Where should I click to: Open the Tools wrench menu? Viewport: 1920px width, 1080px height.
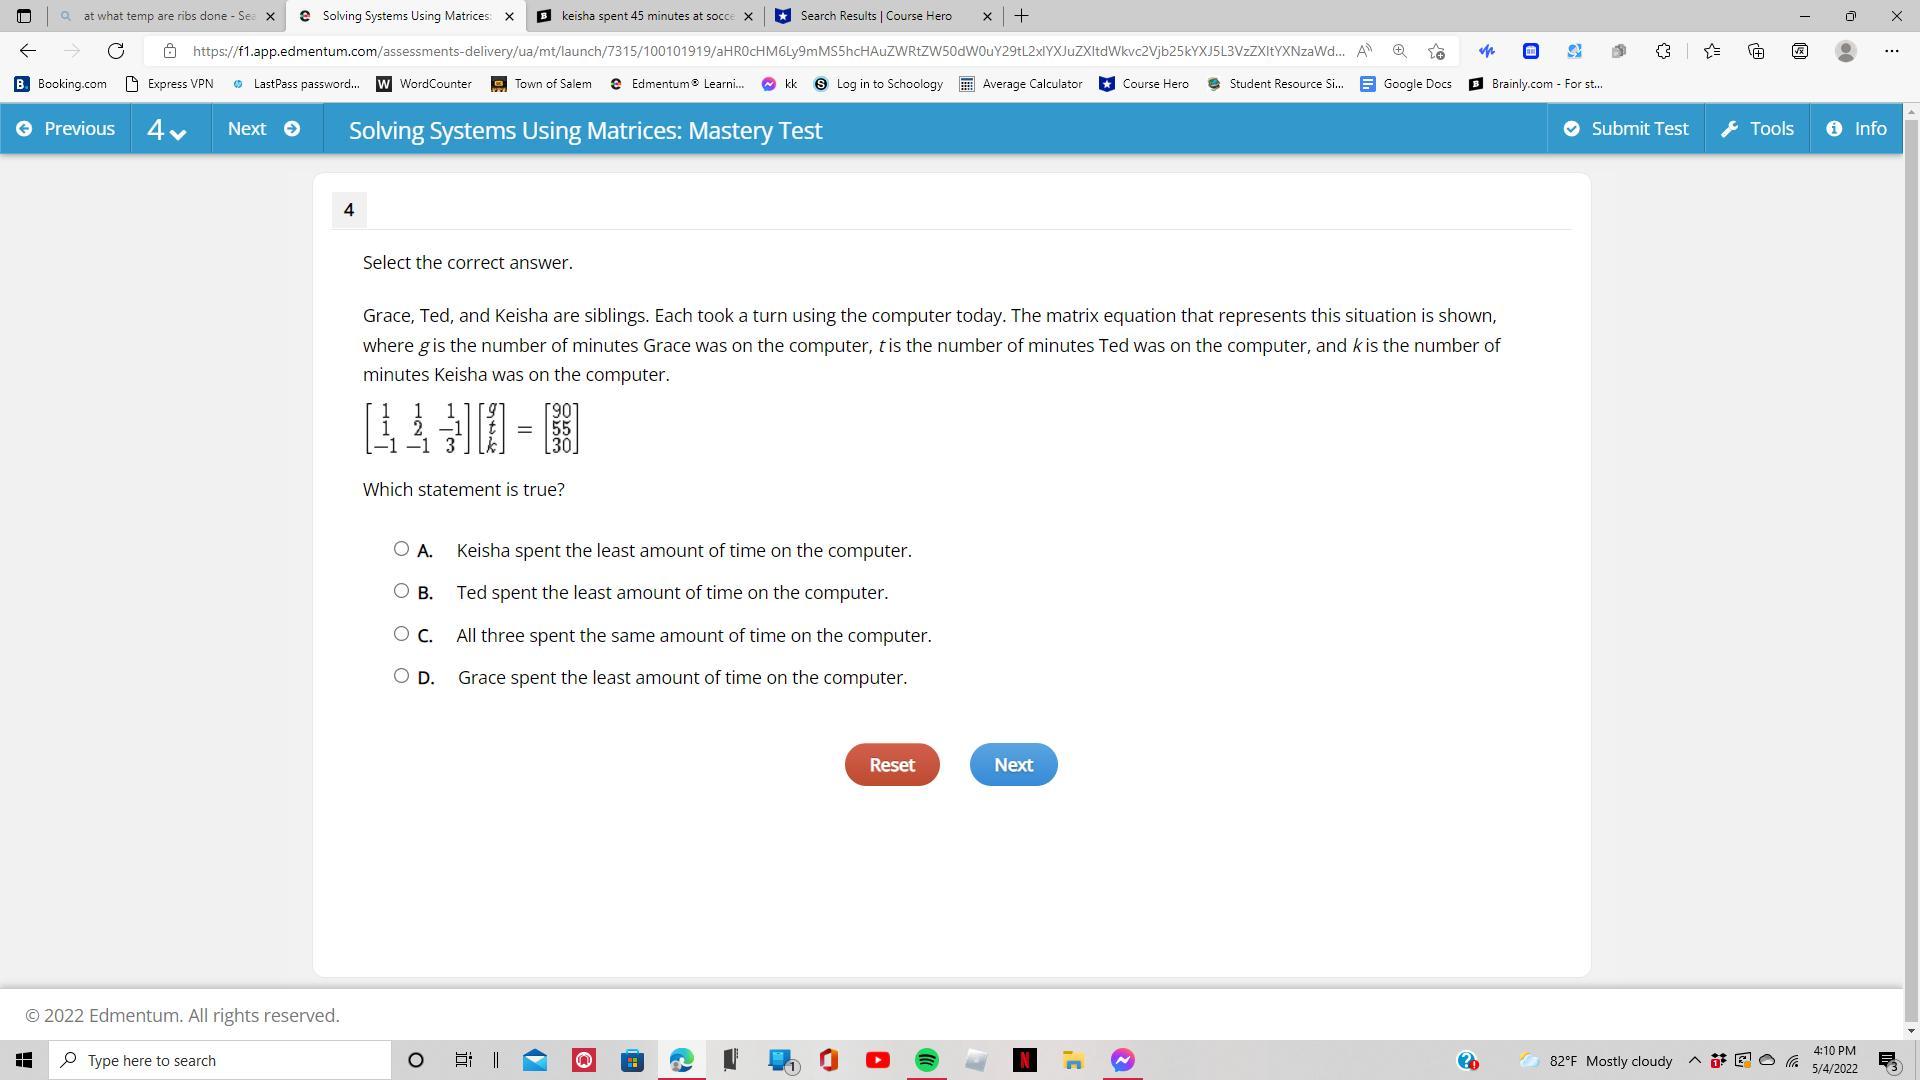click(1757, 129)
